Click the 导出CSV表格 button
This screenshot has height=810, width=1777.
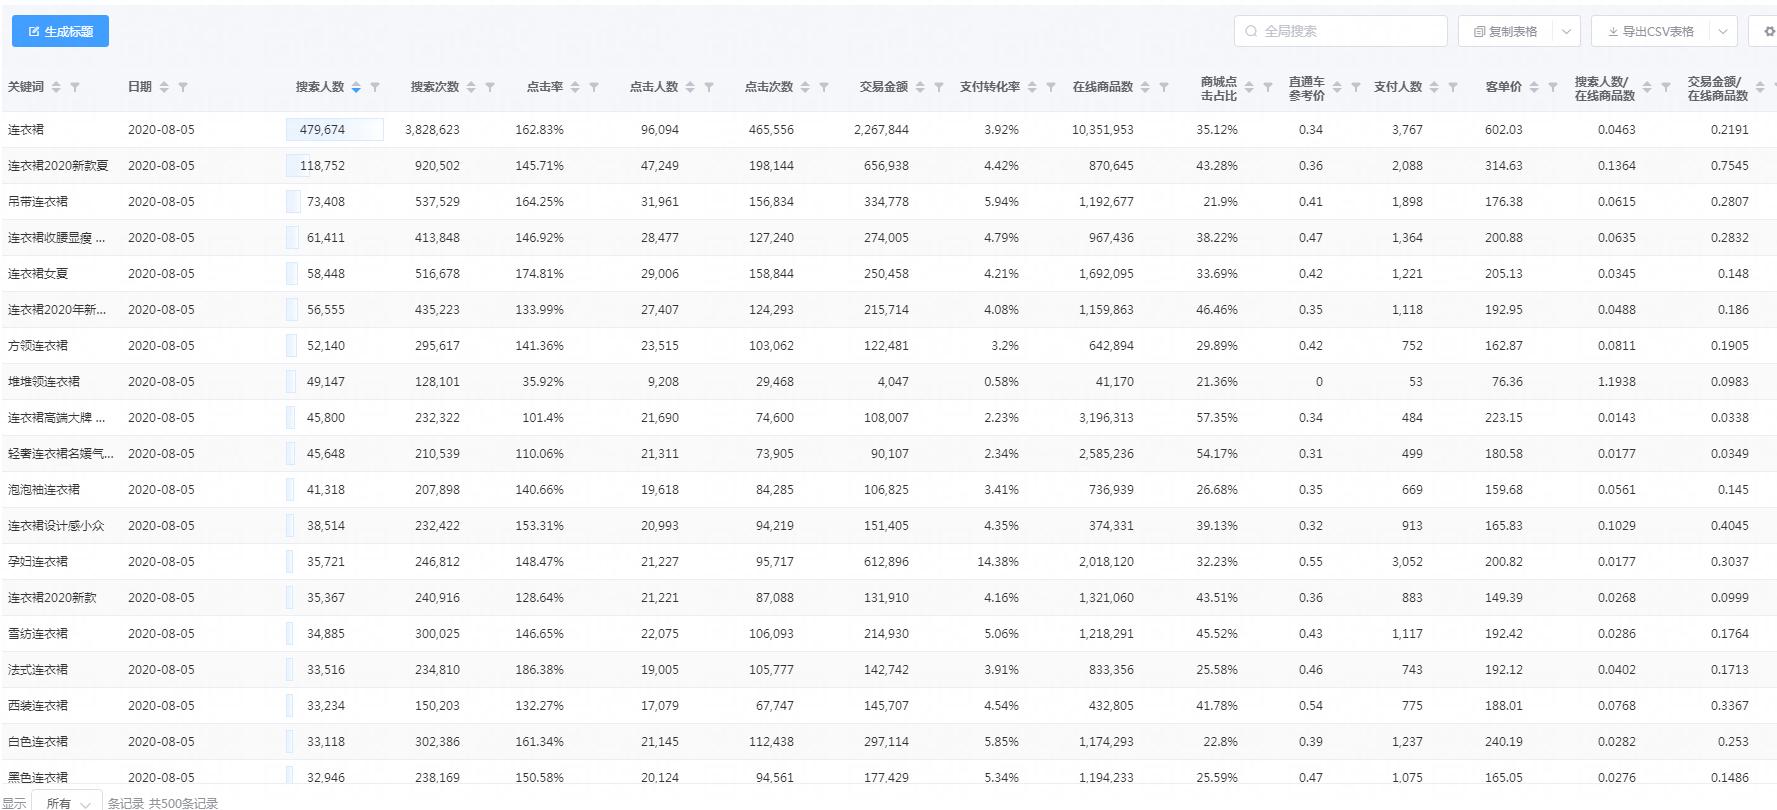[x=1651, y=31]
